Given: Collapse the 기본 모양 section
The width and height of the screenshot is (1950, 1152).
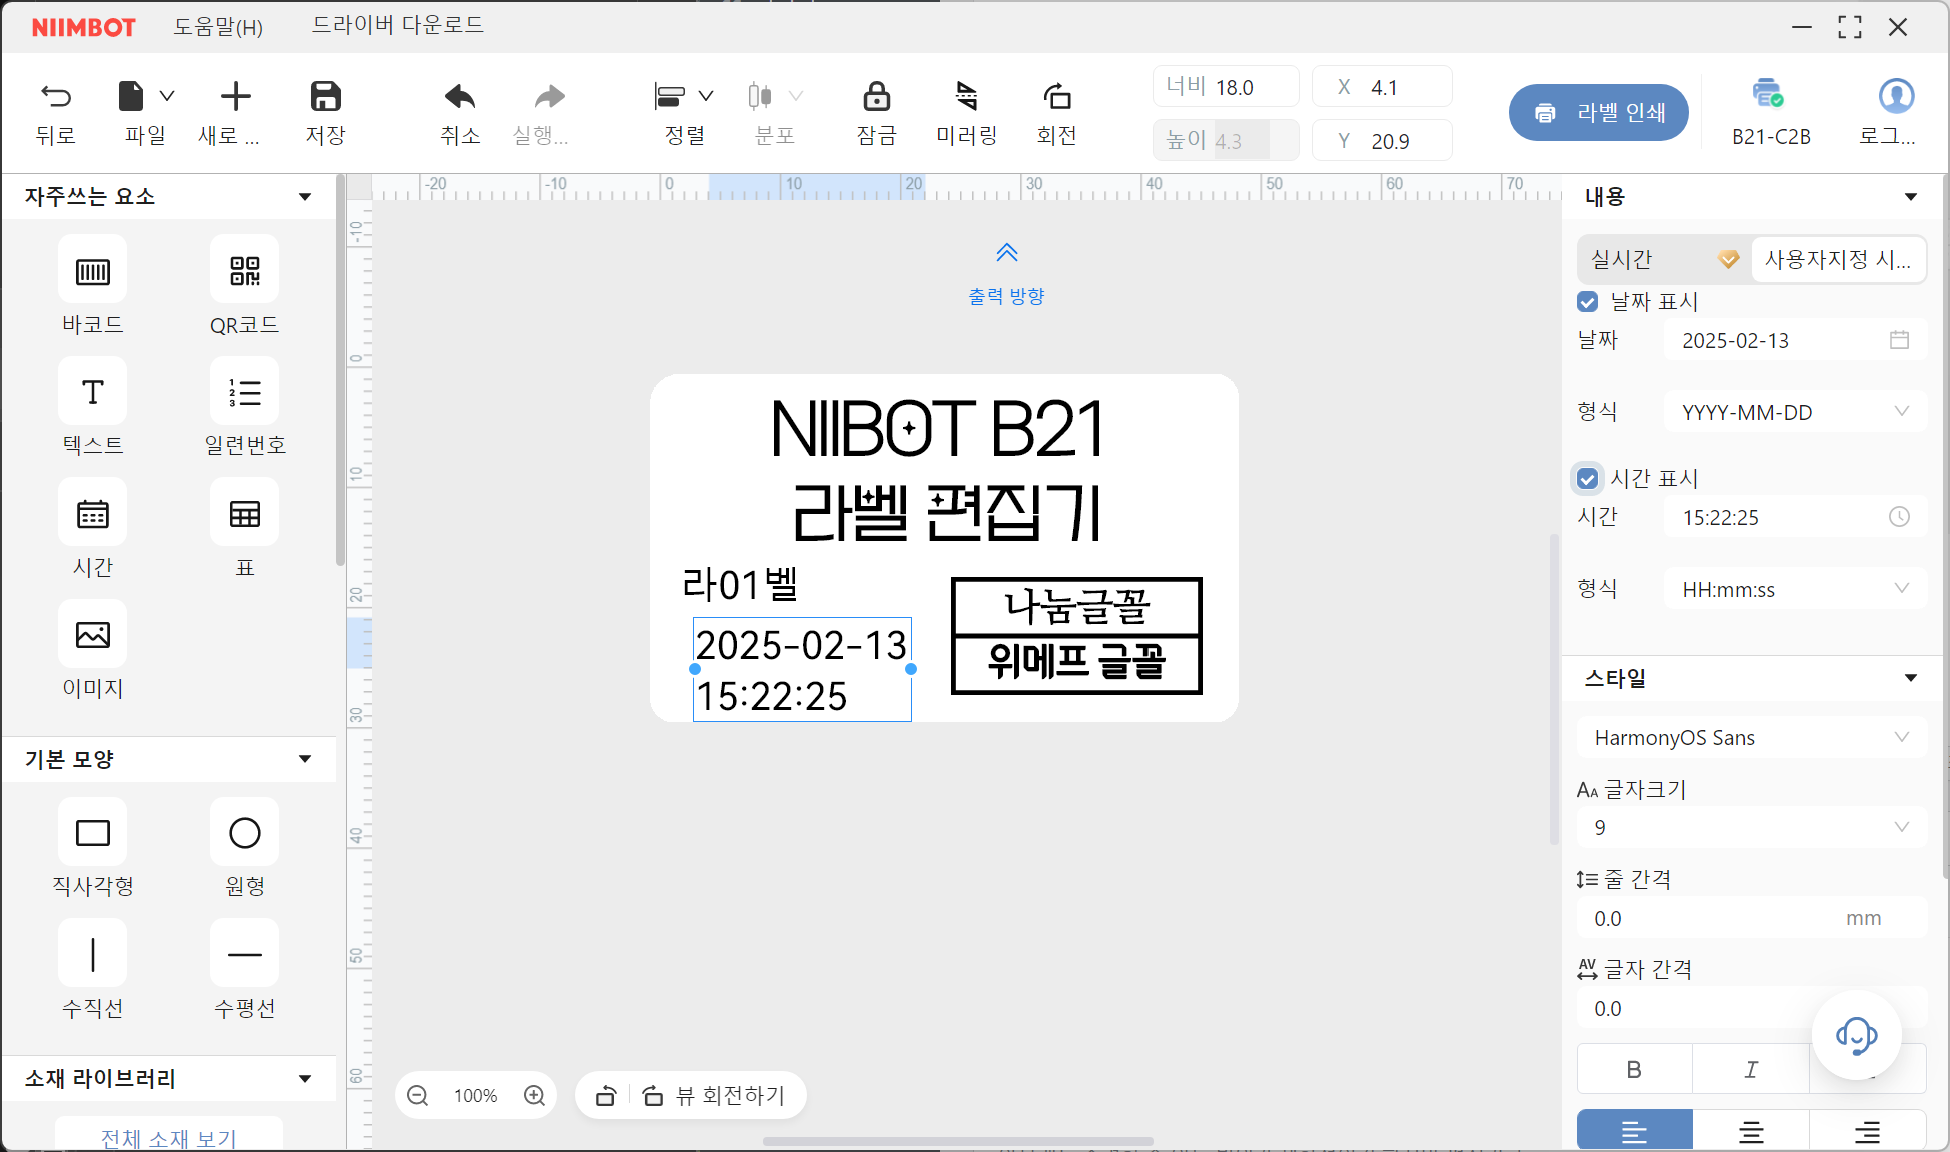Looking at the screenshot, I should (x=305, y=759).
